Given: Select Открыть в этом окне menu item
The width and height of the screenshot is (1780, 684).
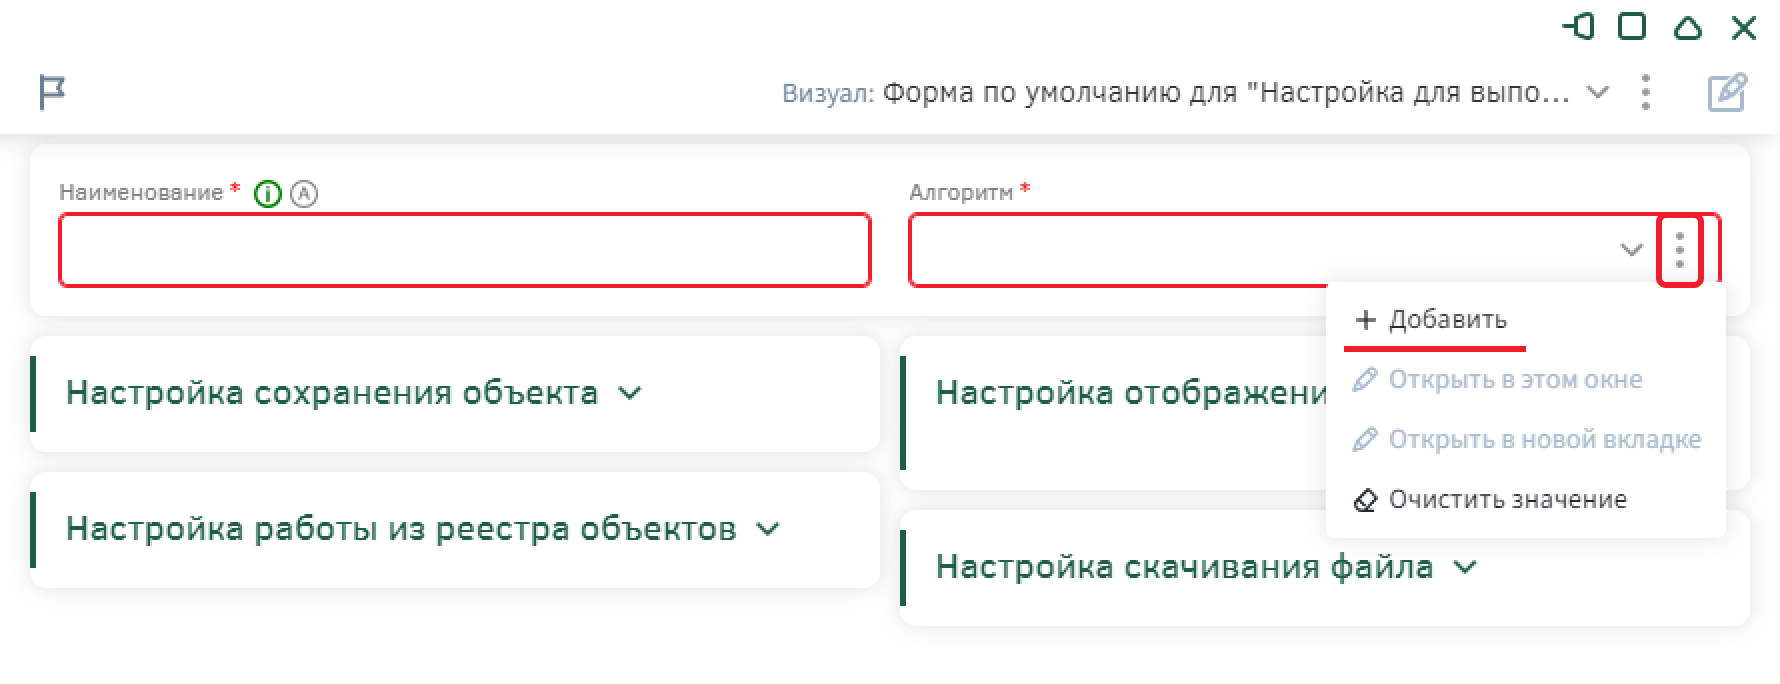Looking at the screenshot, I should (1498, 380).
